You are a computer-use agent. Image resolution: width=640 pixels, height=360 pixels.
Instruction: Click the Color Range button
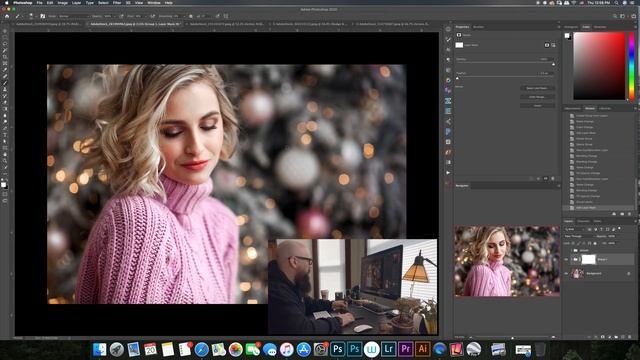coord(537,97)
